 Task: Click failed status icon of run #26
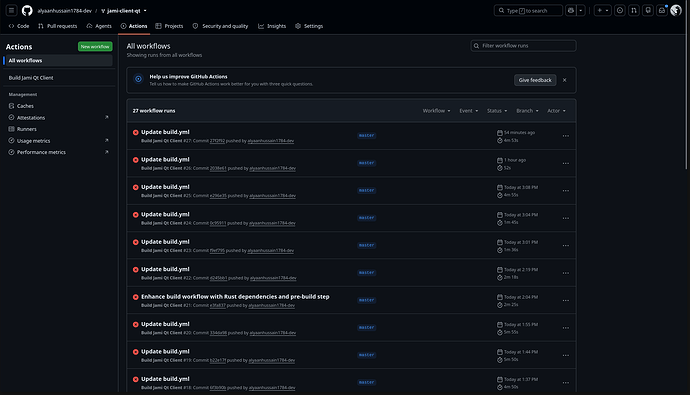[136, 160]
